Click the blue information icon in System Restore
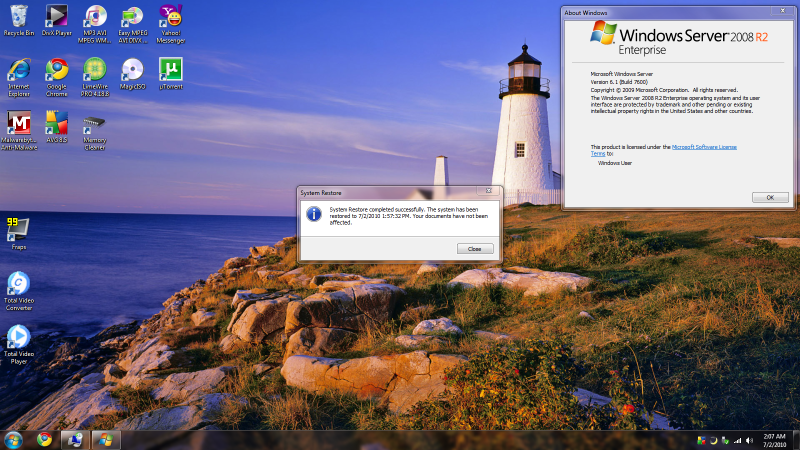This screenshot has width=800, height=450. click(314, 214)
